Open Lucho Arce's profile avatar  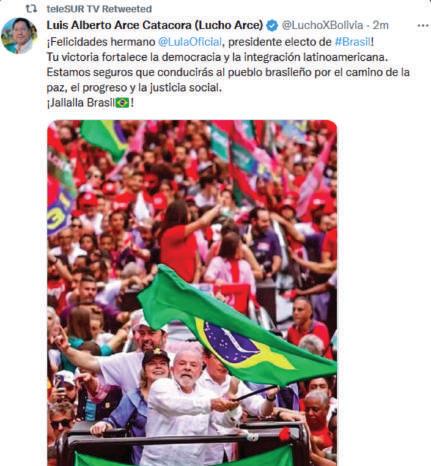pos(19,36)
